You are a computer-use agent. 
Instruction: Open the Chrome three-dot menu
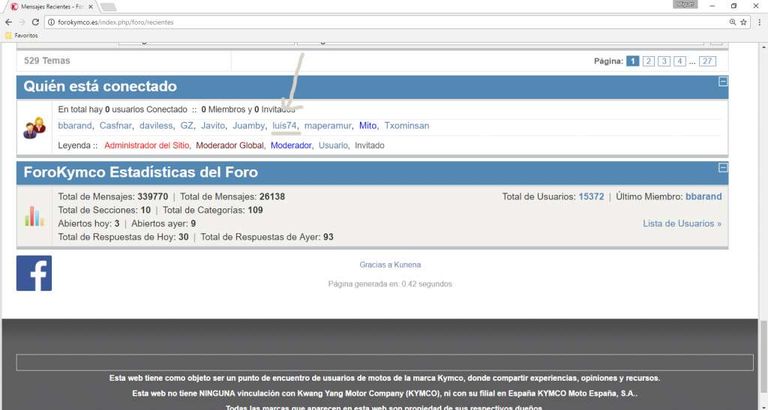click(x=759, y=22)
